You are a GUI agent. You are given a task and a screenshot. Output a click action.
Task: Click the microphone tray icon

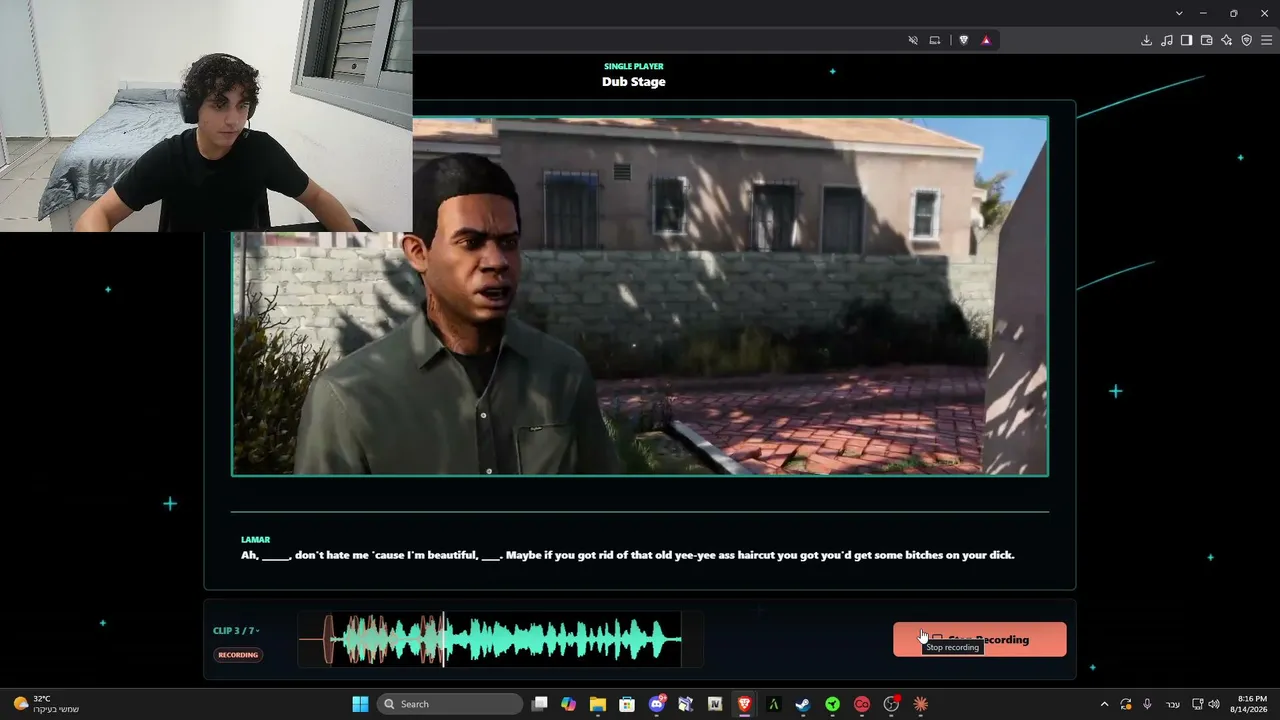(x=1147, y=704)
